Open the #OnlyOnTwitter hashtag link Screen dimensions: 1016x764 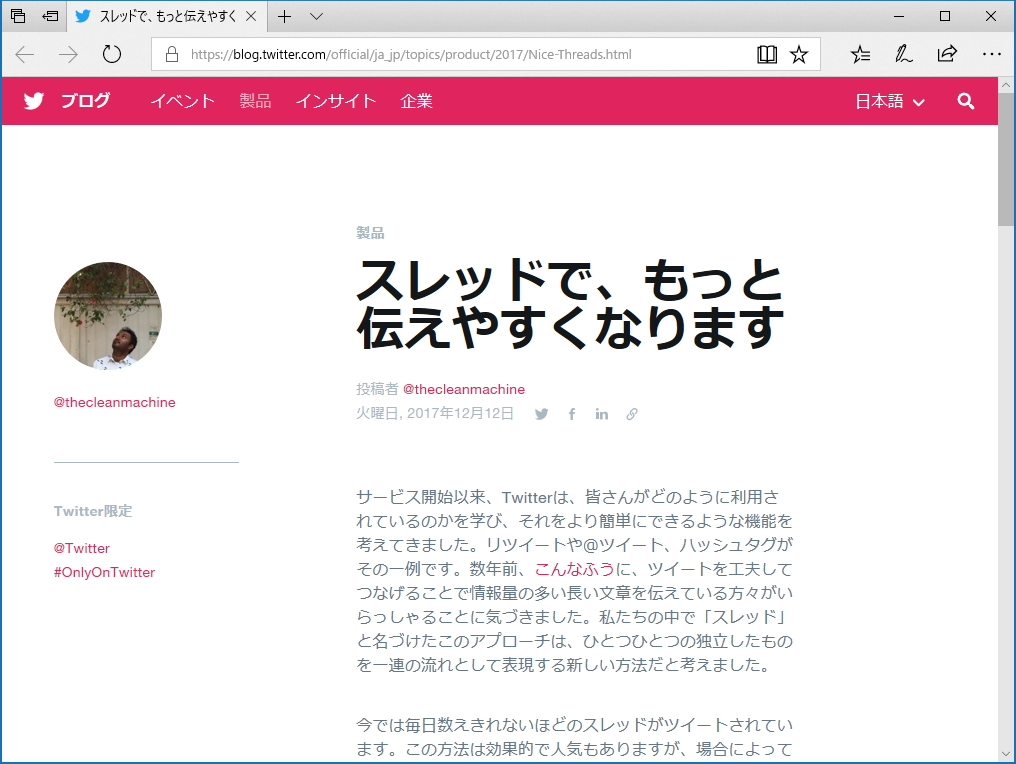[x=104, y=572]
